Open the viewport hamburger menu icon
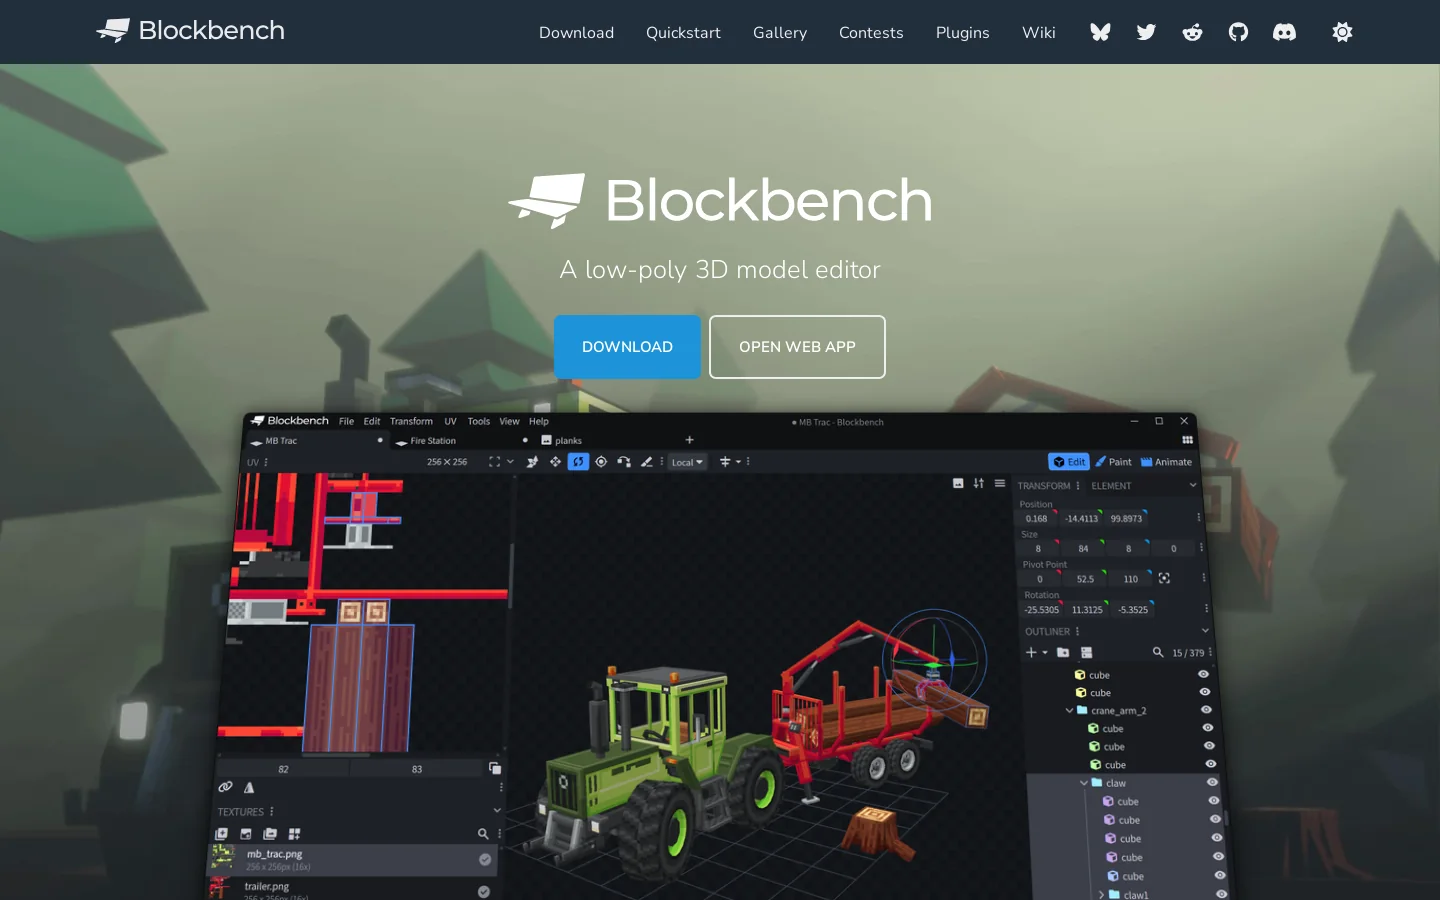This screenshot has width=1440, height=900. (x=1000, y=483)
